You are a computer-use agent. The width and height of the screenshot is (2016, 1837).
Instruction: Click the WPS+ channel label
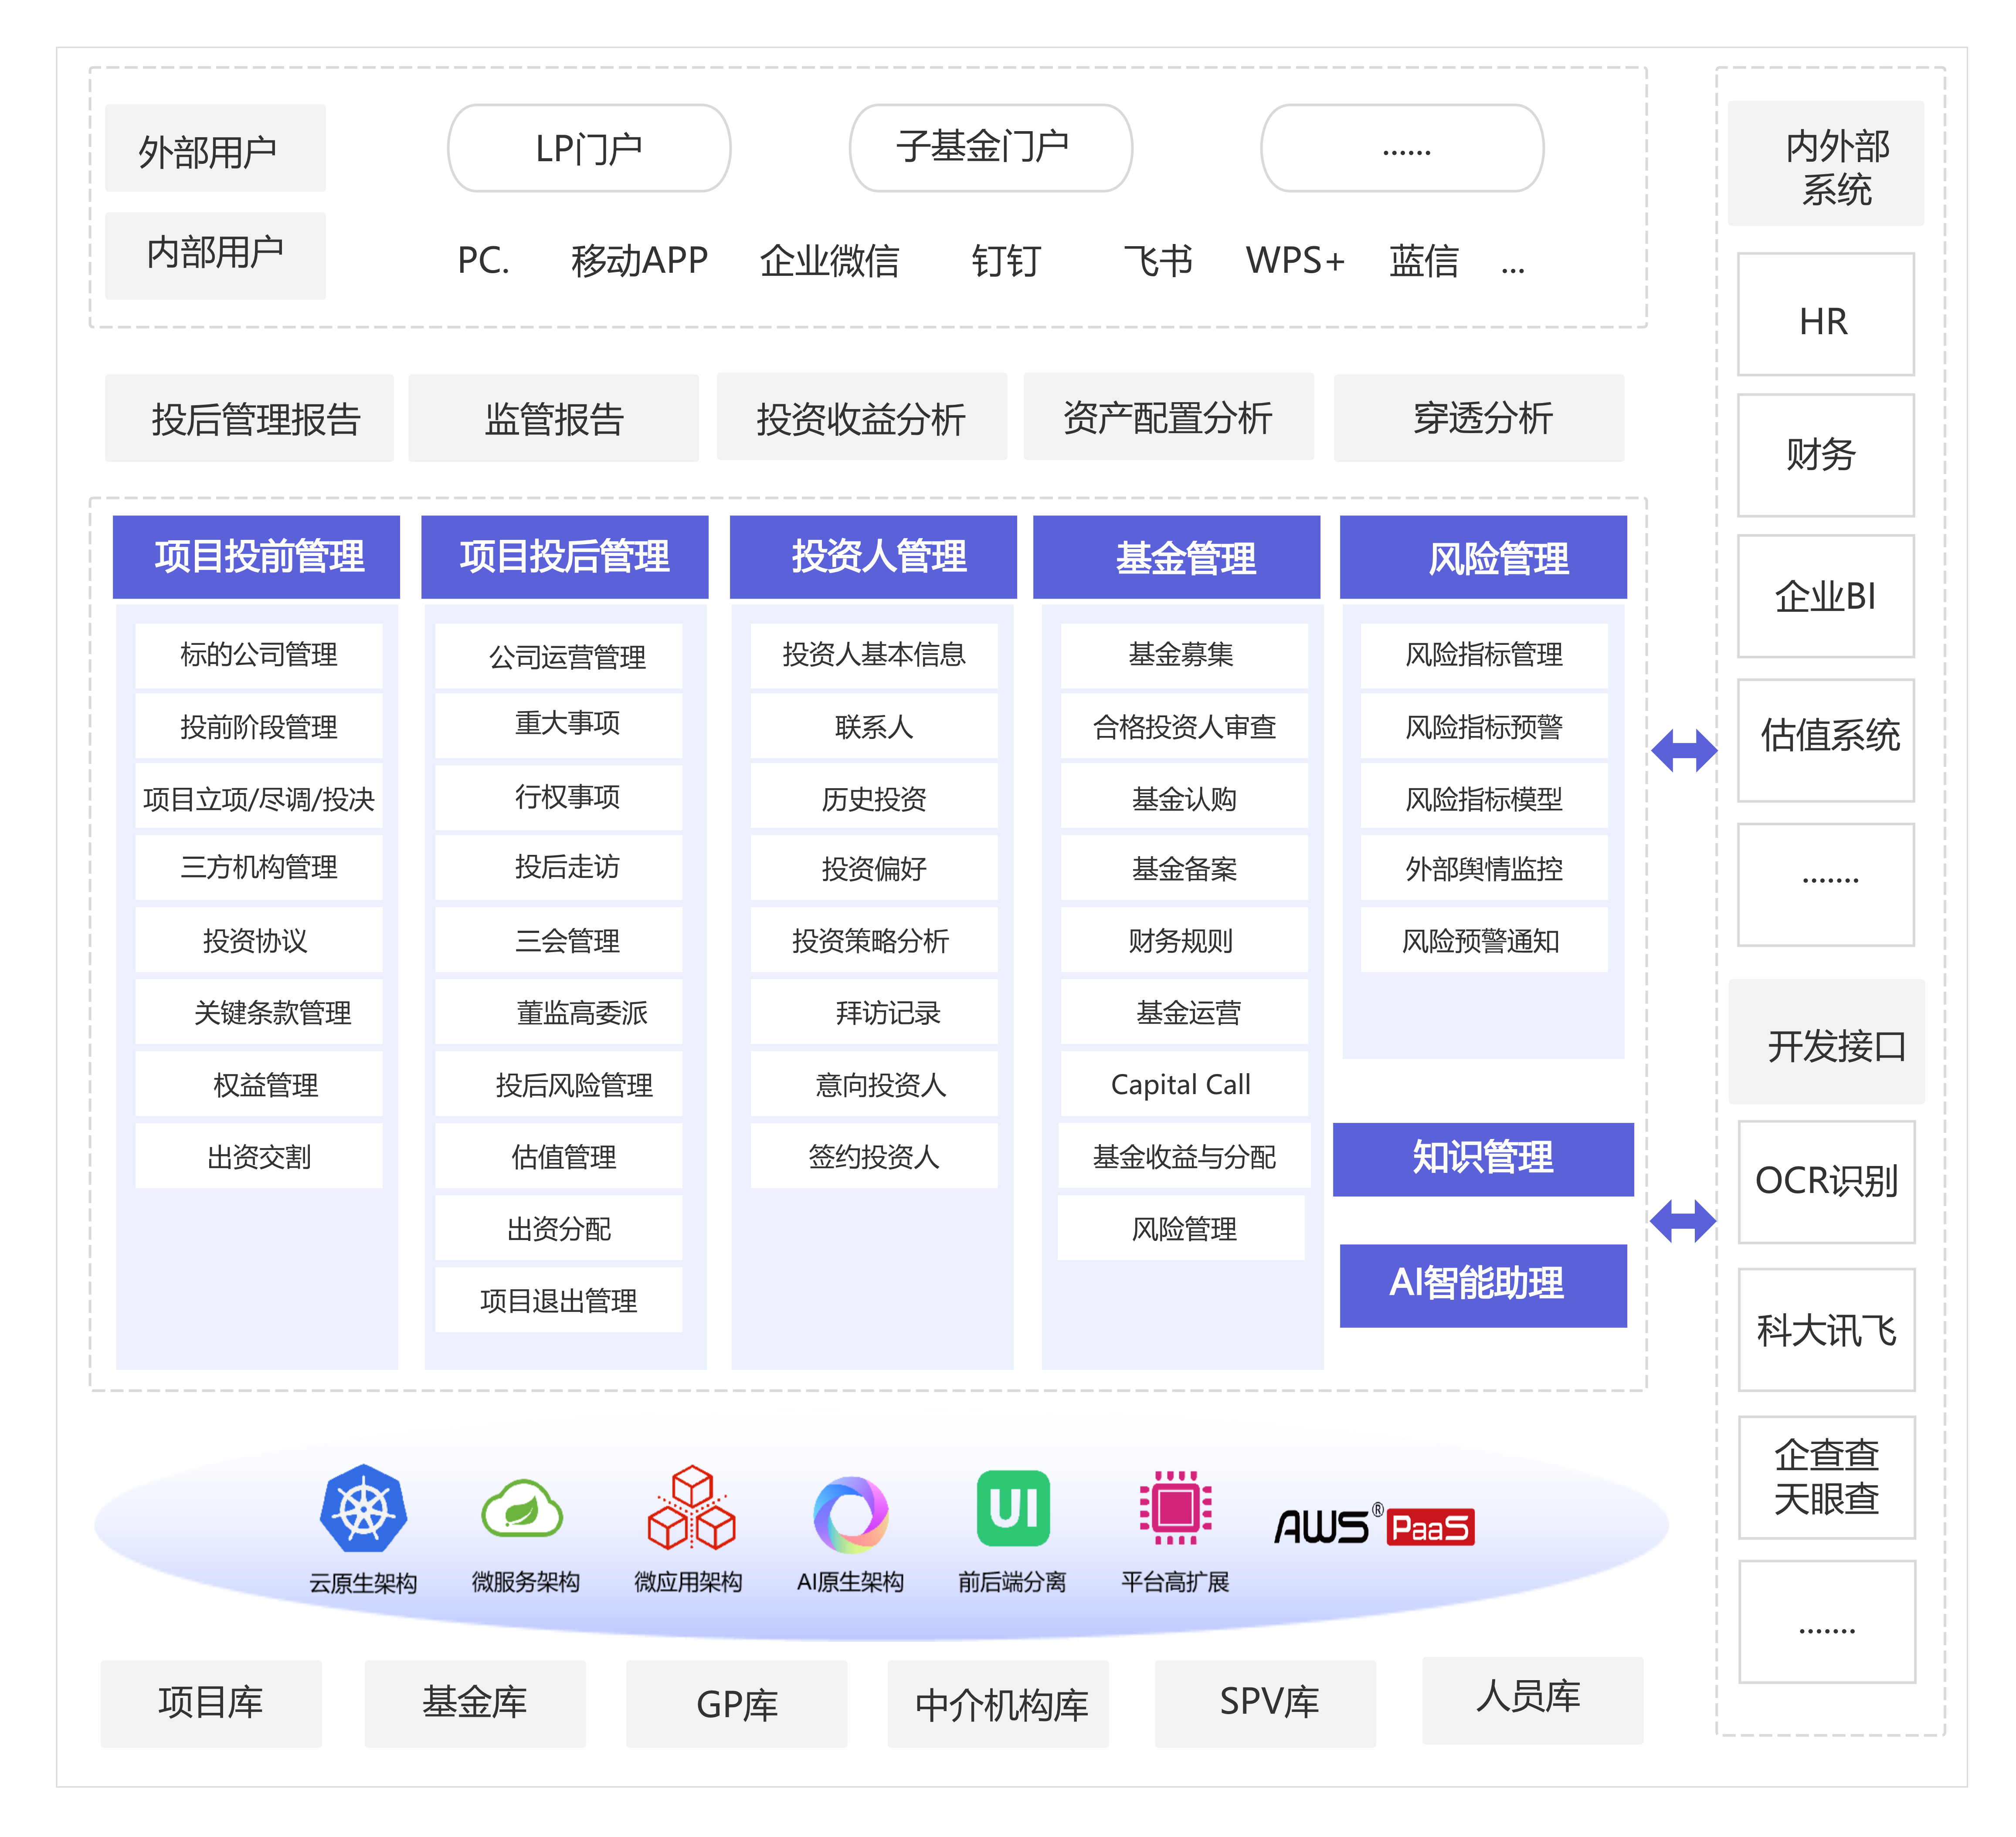click(1295, 261)
